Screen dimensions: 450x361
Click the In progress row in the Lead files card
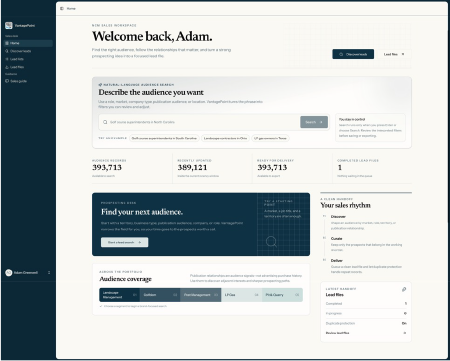point(366,313)
